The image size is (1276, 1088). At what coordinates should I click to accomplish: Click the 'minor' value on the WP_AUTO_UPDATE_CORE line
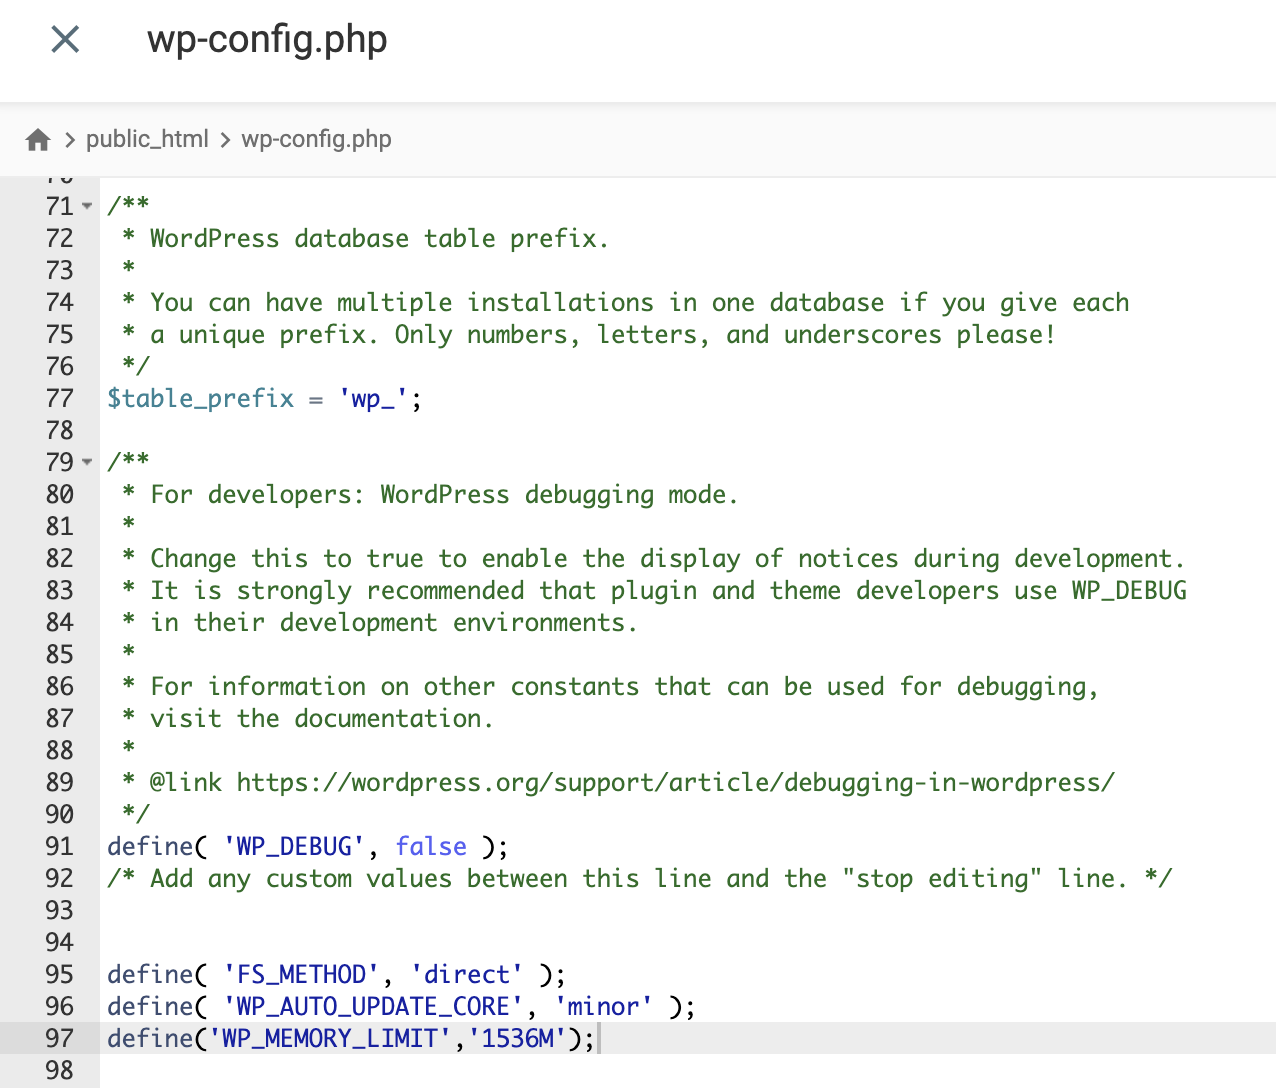click(x=602, y=1006)
